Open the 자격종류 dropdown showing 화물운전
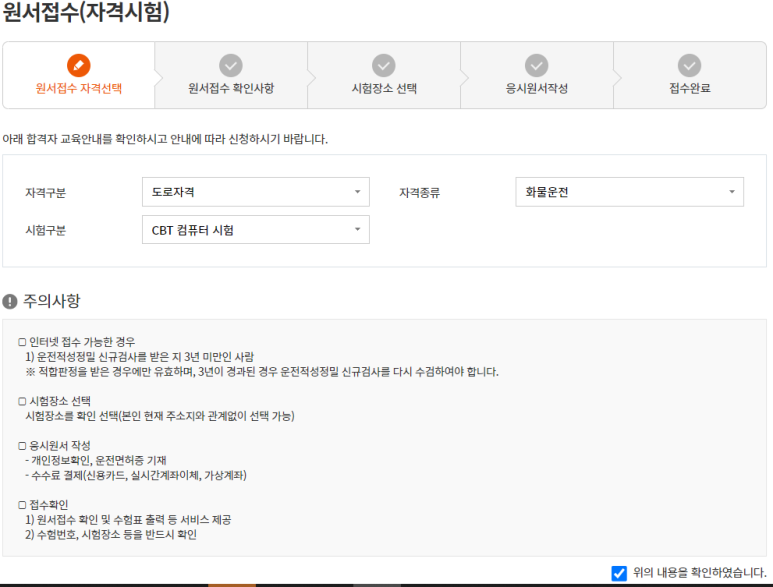Viewport: 773px width, 587px height. click(x=630, y=192)
